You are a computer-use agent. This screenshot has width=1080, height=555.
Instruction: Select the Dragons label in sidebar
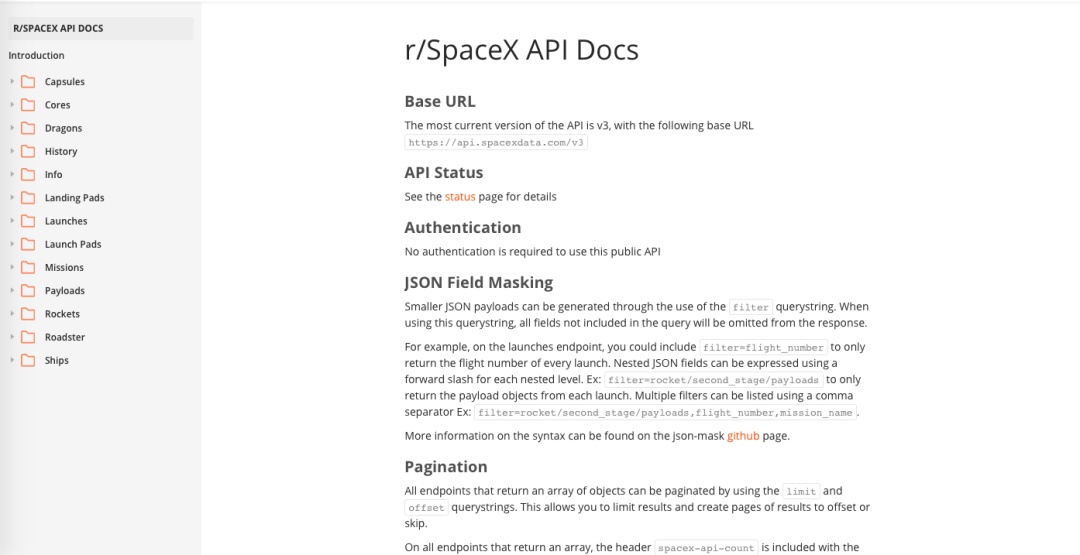tap(63, 128)
